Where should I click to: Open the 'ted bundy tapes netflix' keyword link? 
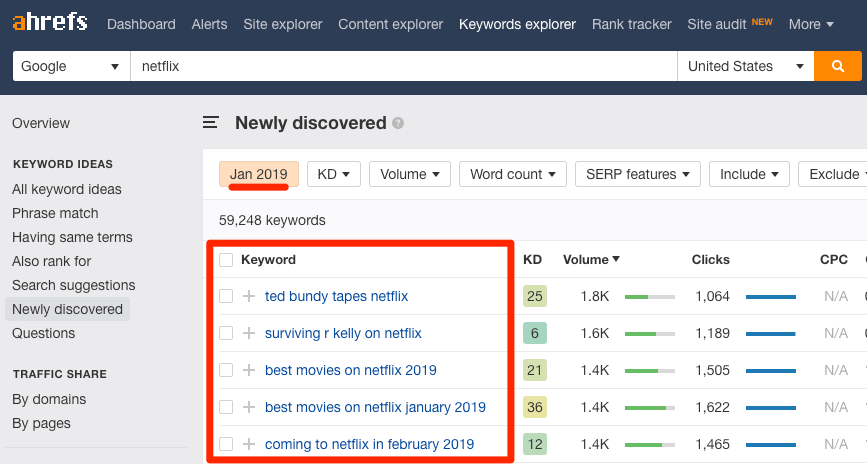click(x=336, y=296)
